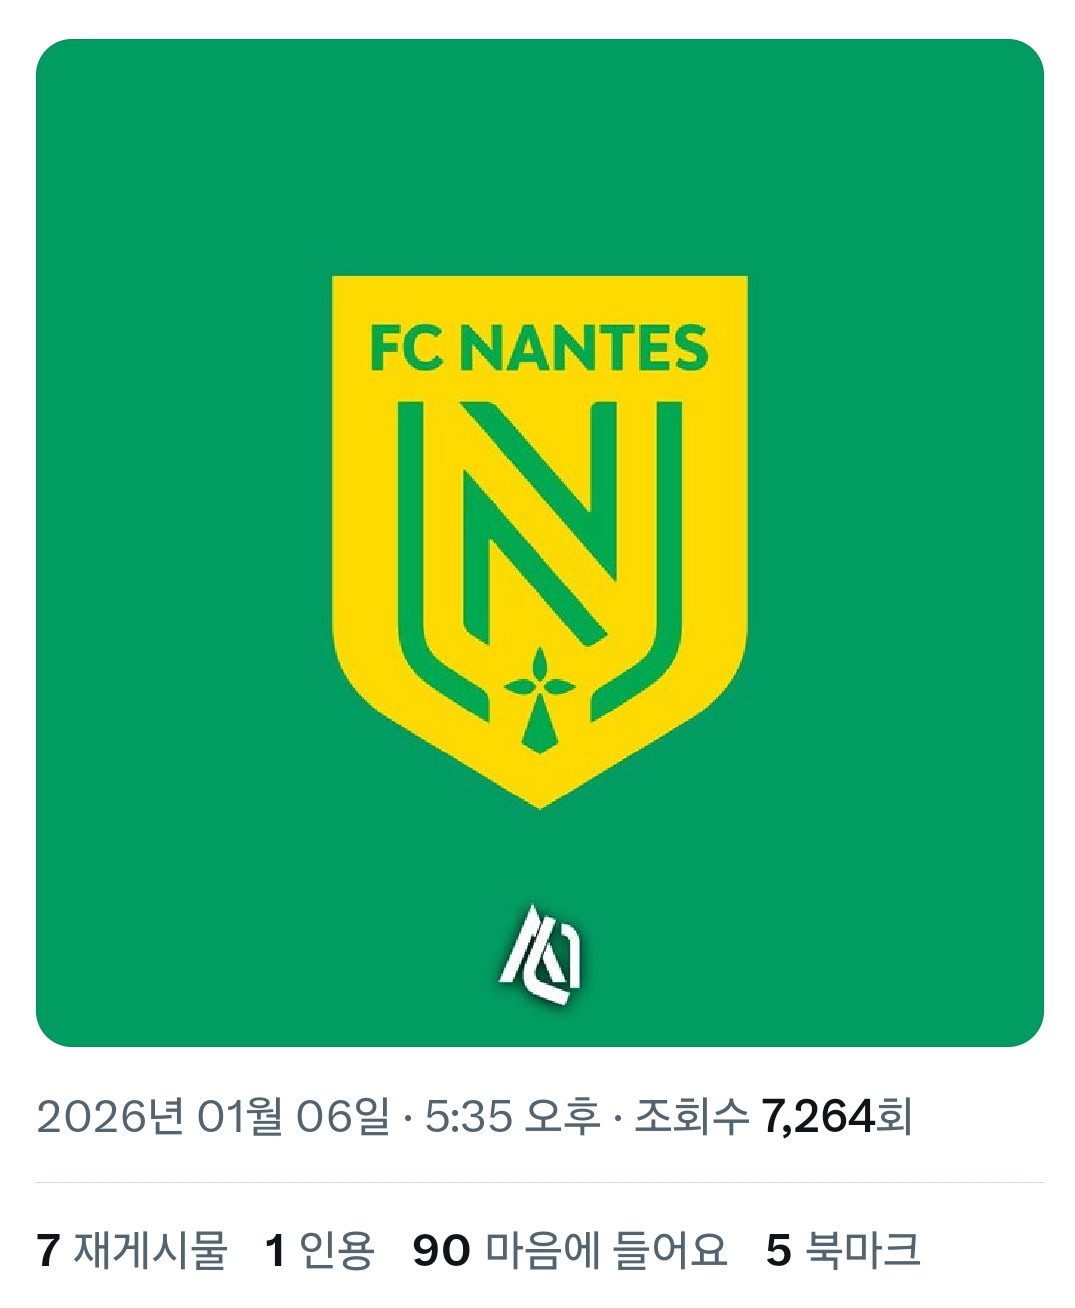1075x1308 pixels.
Task: Click the green ermine symbol below the N
Action: [540, 699]
